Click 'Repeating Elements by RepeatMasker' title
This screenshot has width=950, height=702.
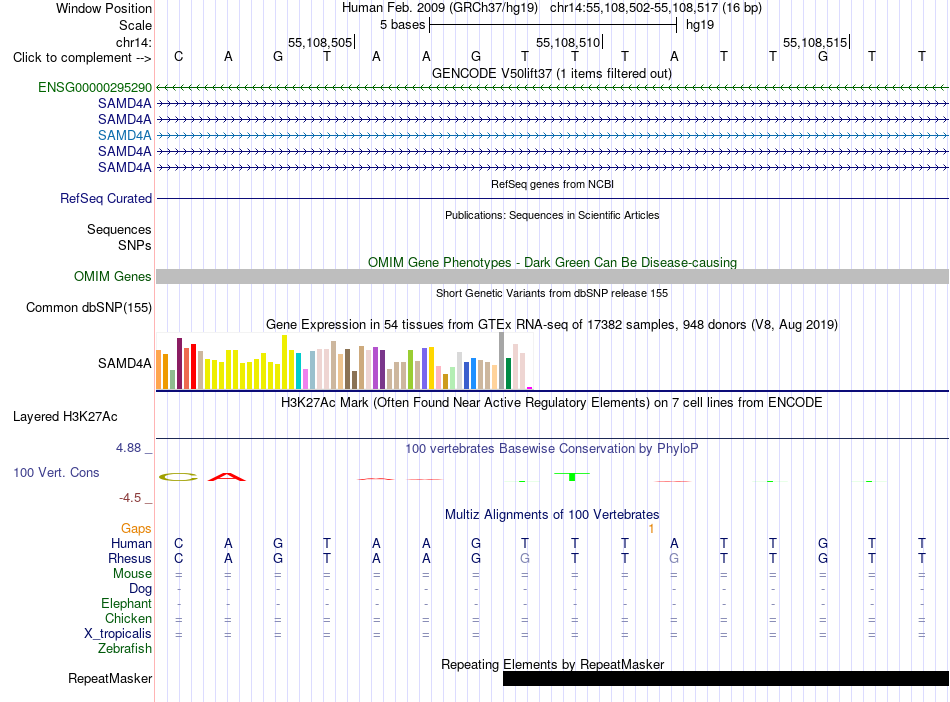pos(552,664)
